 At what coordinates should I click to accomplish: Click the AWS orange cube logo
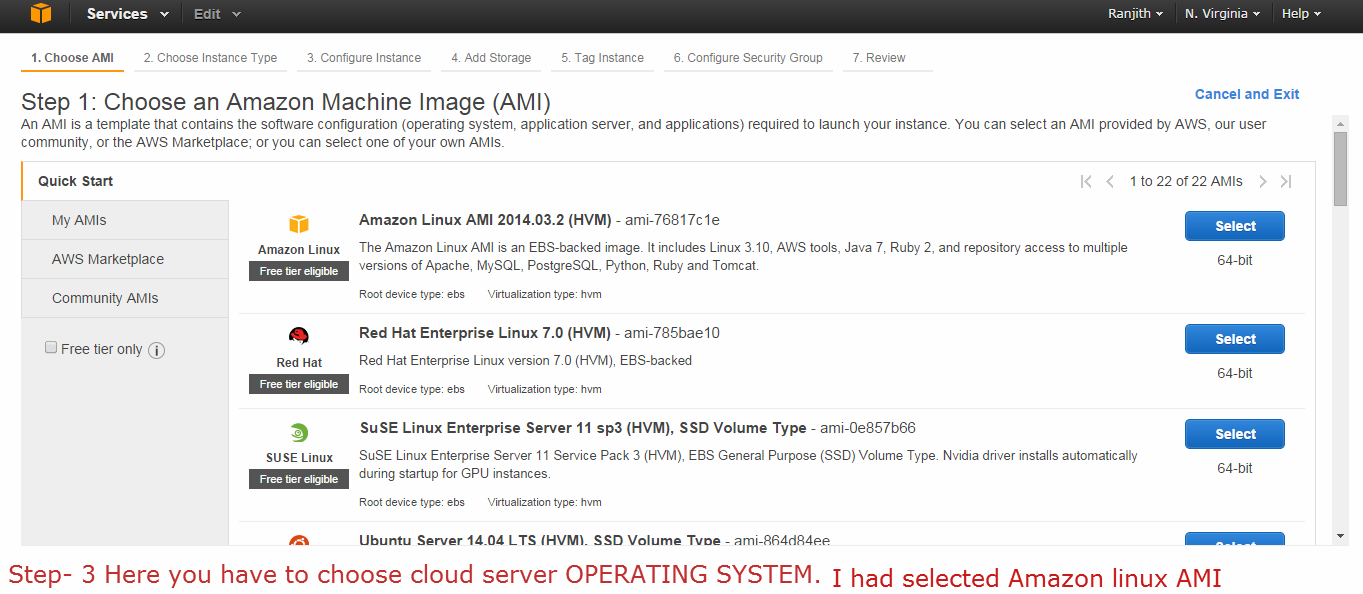pos(40,14)
